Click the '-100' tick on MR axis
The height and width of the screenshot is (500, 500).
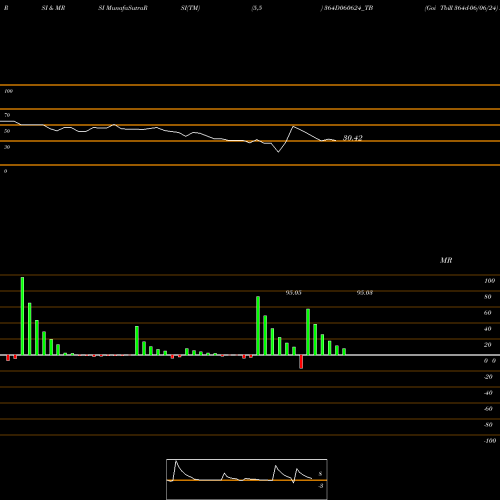(x=490, y=441)
